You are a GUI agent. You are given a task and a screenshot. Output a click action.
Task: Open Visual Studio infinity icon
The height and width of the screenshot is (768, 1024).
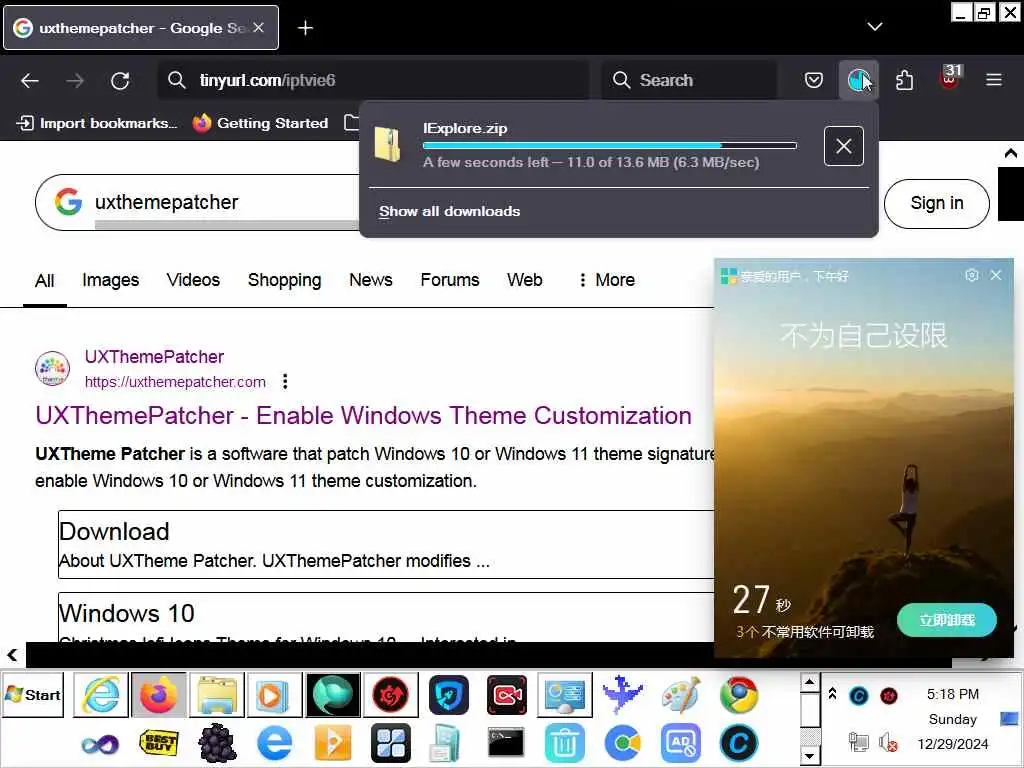[x=100, y=743]
